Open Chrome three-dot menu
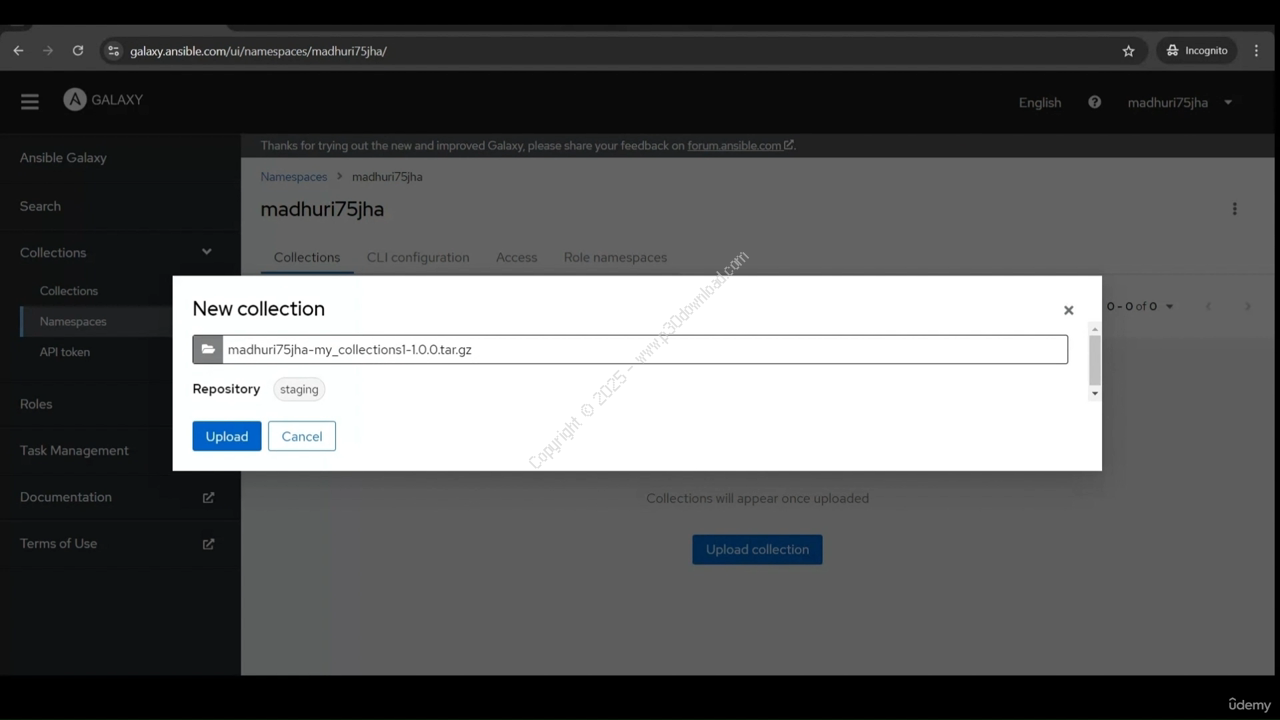The image size is (1280, 720). click(x=1257, y=51)
